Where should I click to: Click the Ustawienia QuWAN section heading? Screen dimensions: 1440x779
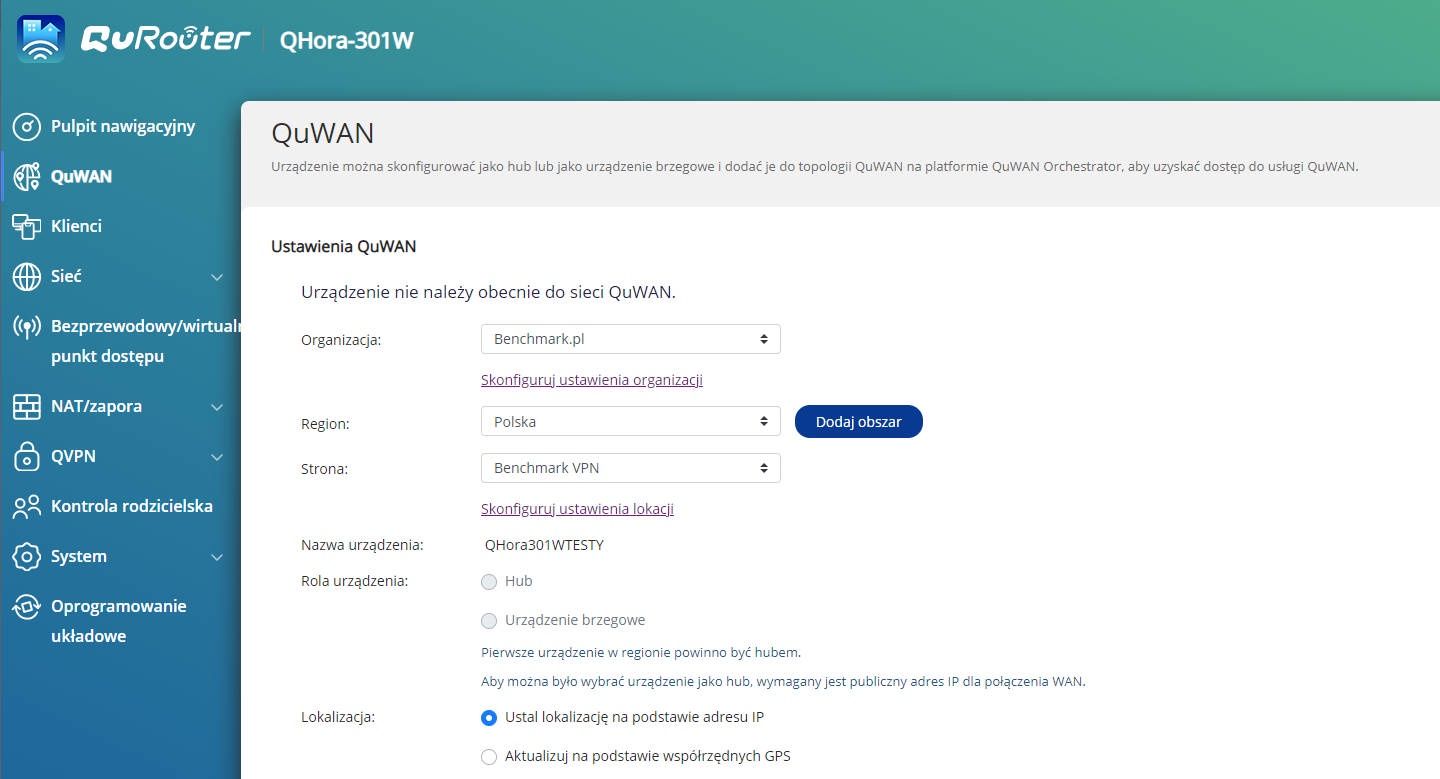pos(343,246)
